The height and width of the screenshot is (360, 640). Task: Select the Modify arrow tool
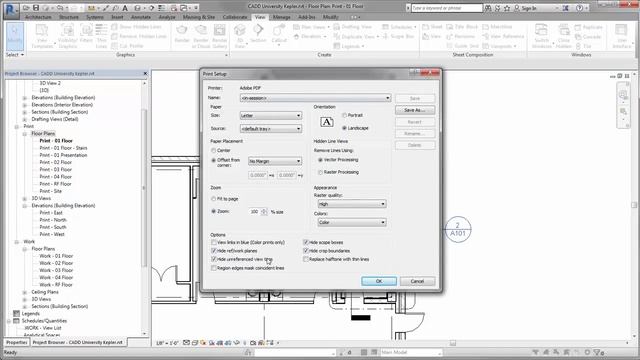pos(15,35)
